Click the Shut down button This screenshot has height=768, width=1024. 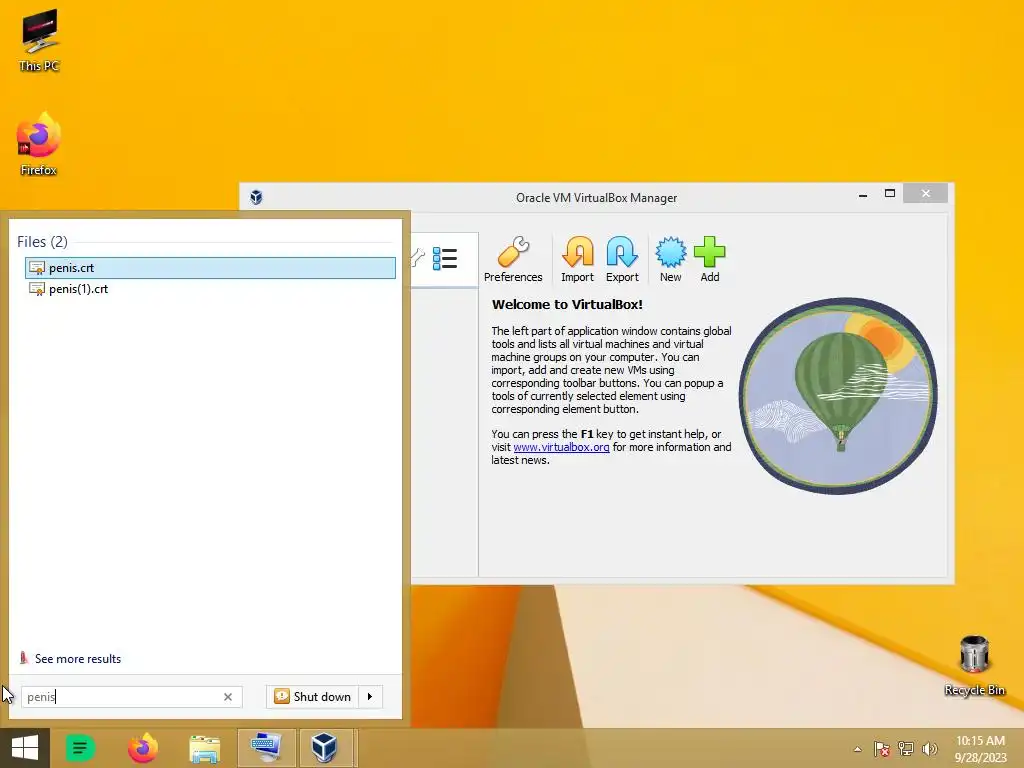coord(312,697)
